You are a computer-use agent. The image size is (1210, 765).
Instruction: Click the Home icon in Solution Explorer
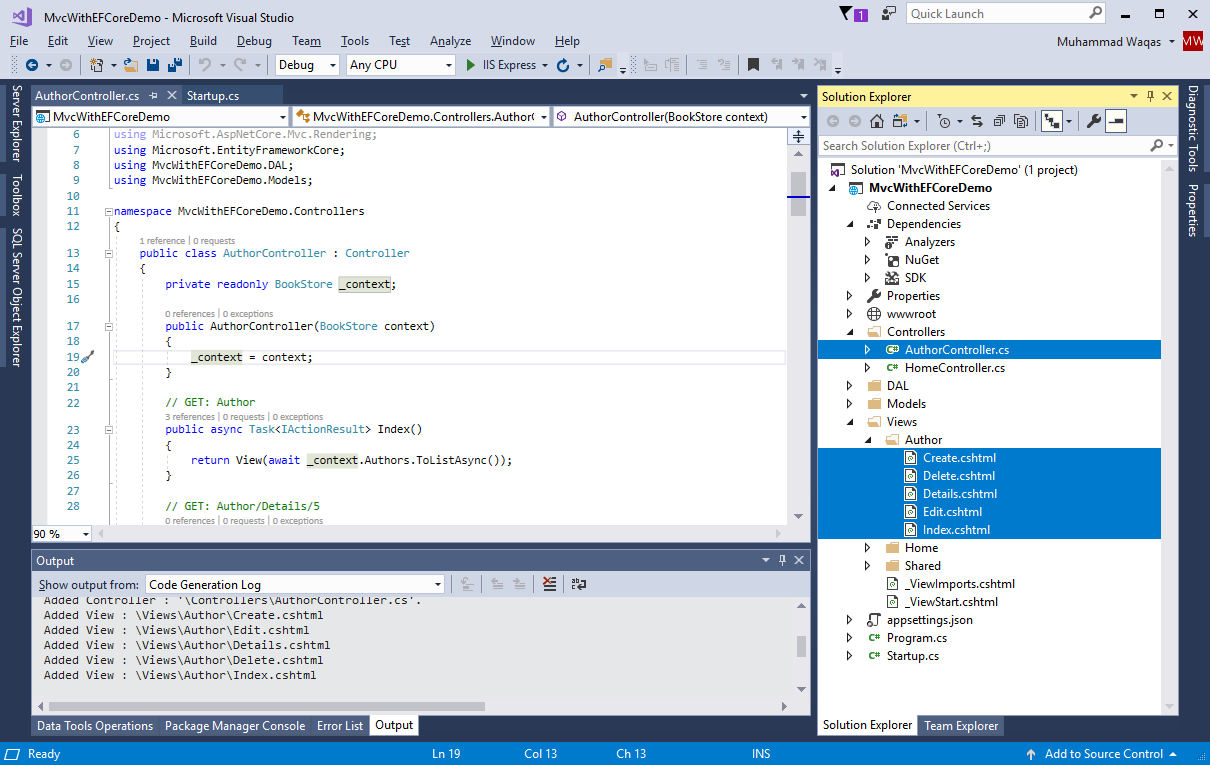[877, 121]
